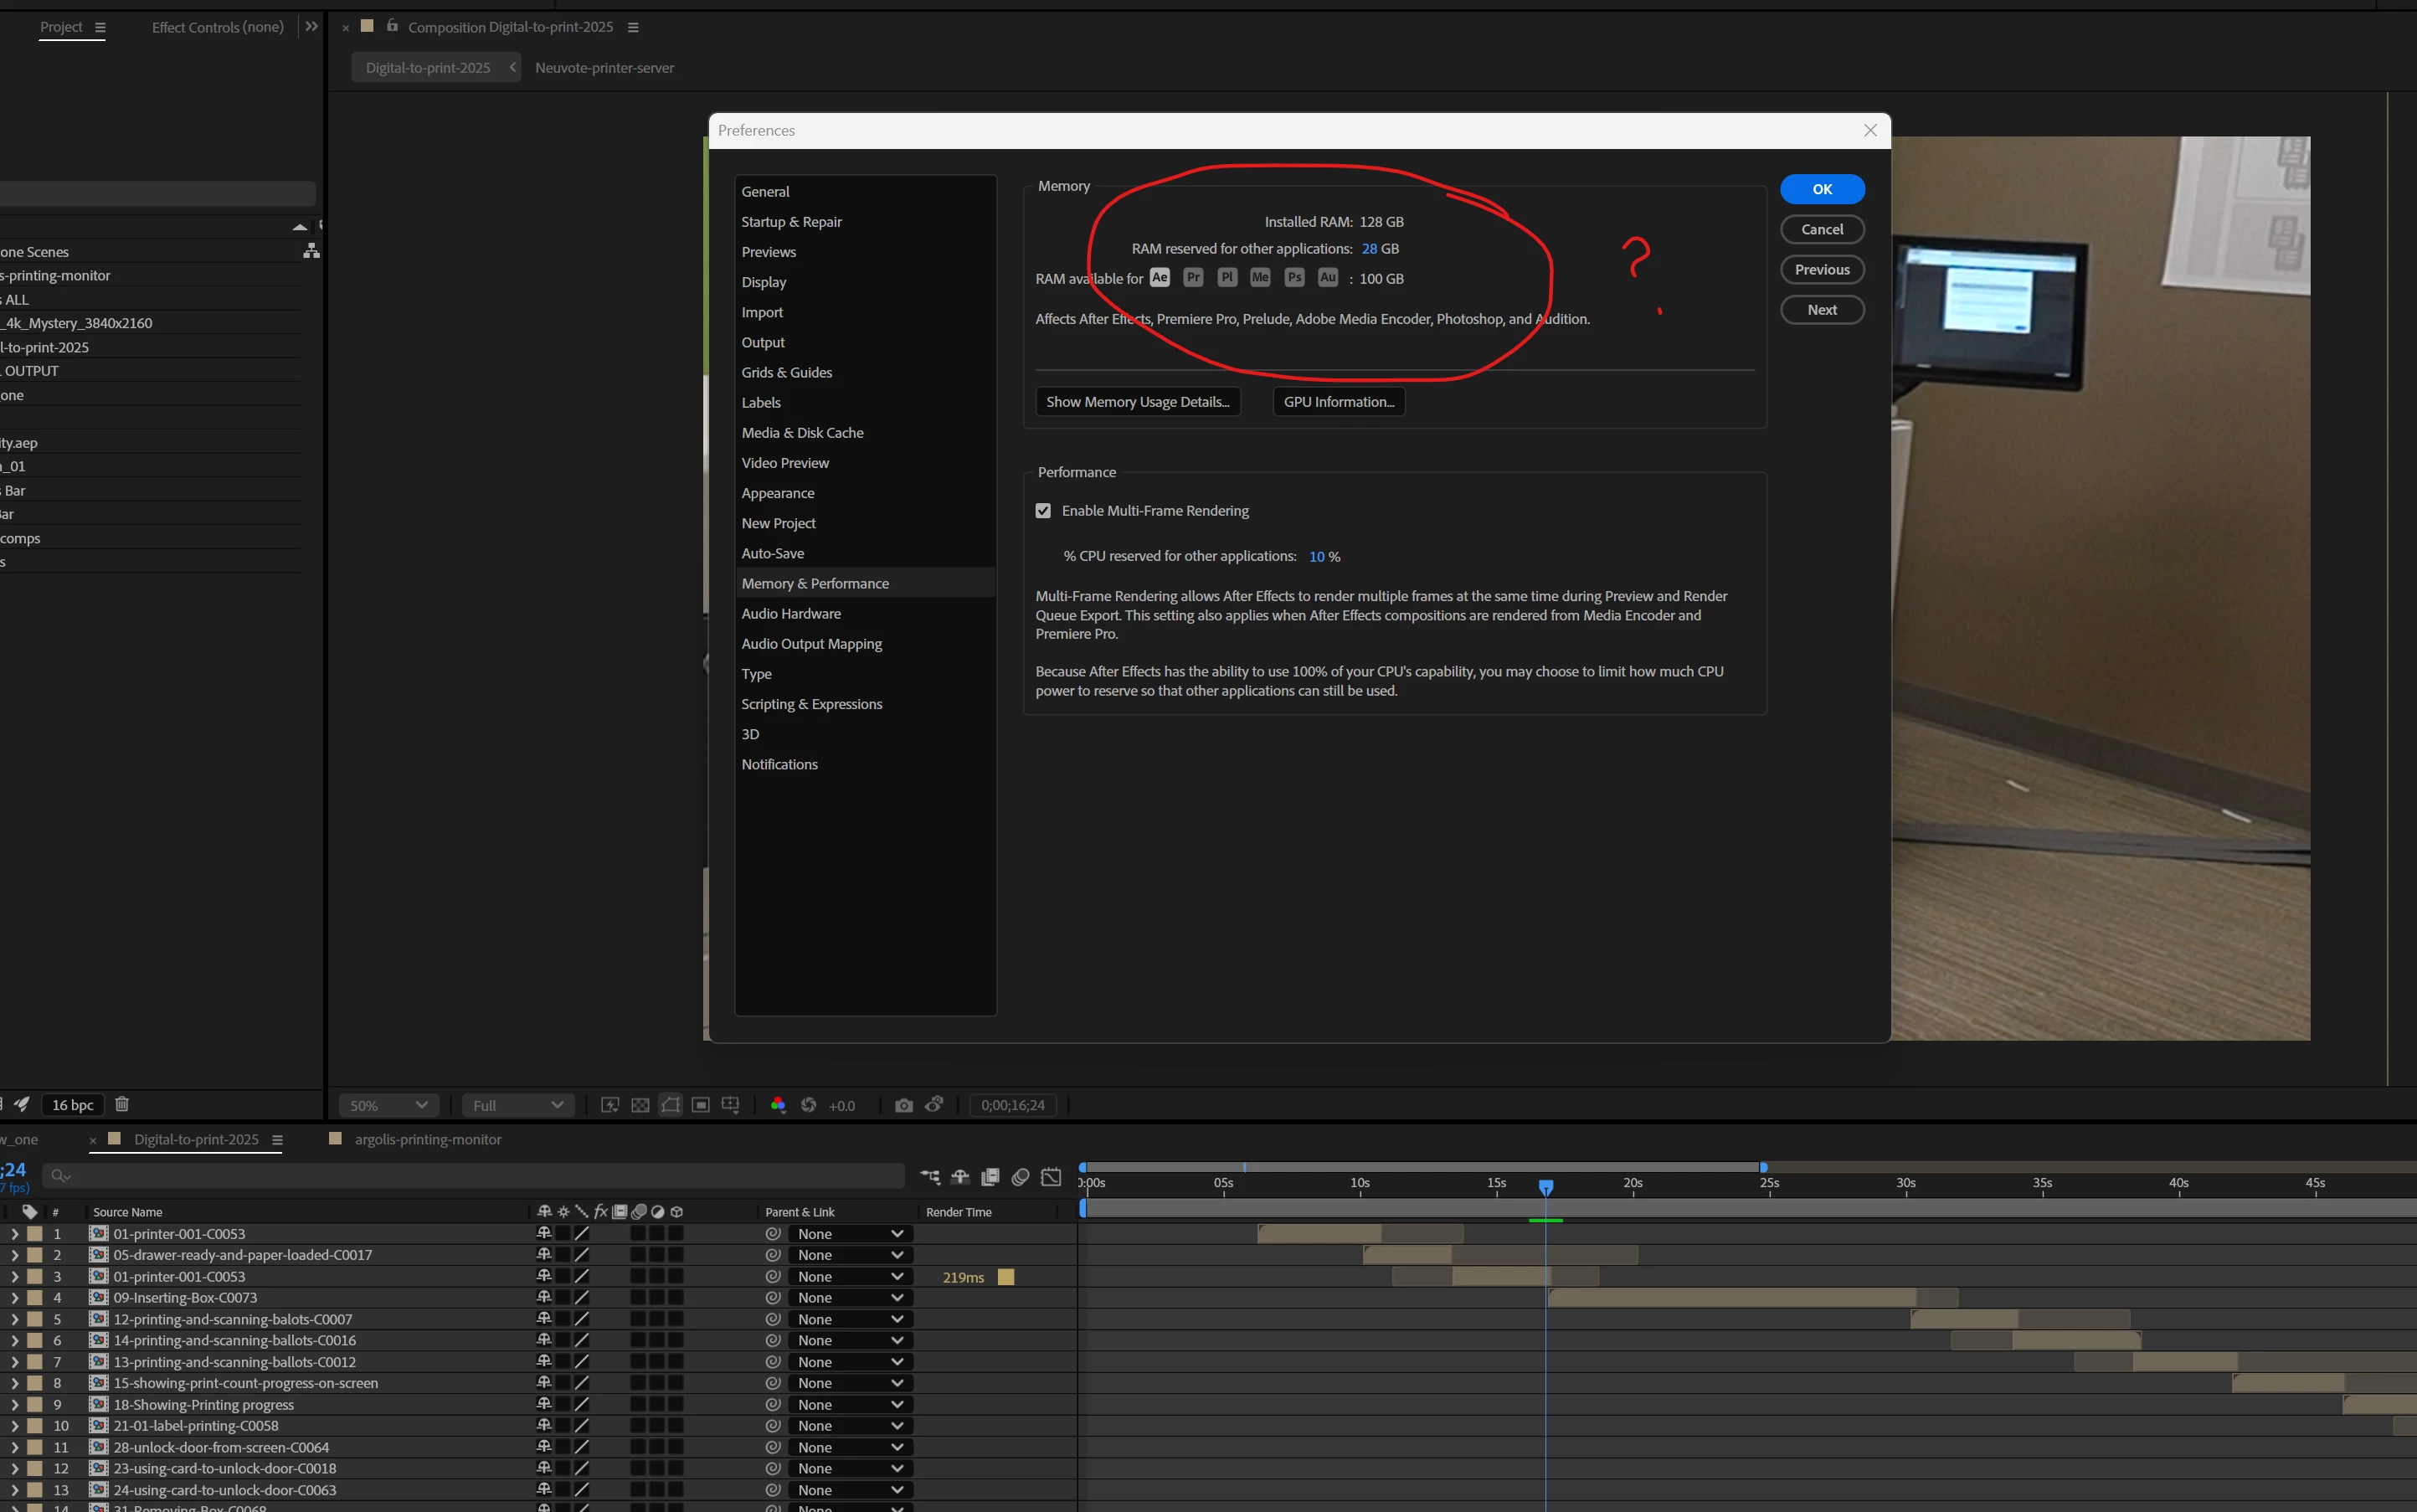Click the Reset Exposure aperture icon
The image size is (2417, 1512).
pos(809,1105)
